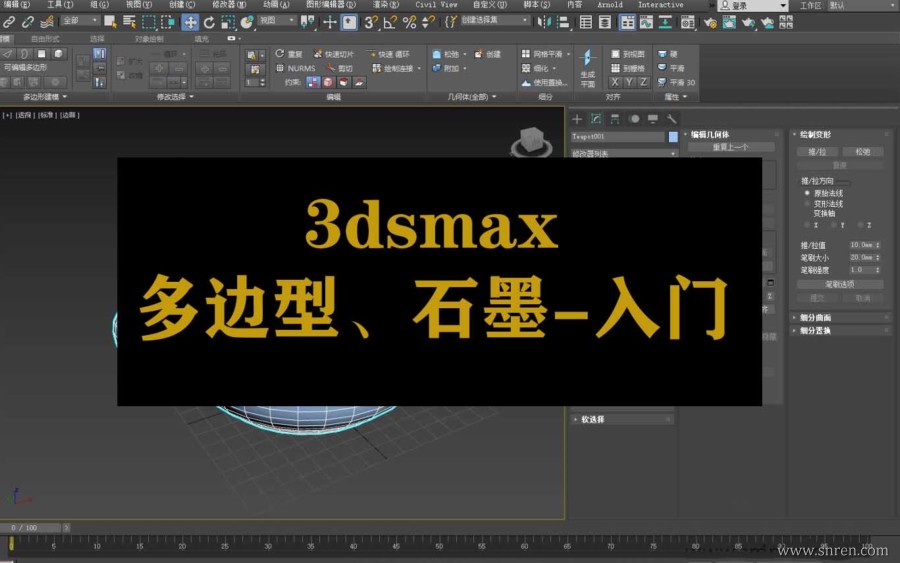Toggle the Percent Snap icon
The height and width of the screenshot is (563, 900).
pos(409,22)
